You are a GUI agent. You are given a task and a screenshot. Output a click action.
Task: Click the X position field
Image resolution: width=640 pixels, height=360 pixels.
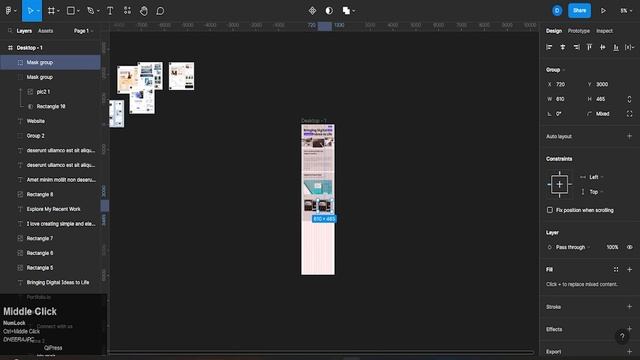coord(564,84)
